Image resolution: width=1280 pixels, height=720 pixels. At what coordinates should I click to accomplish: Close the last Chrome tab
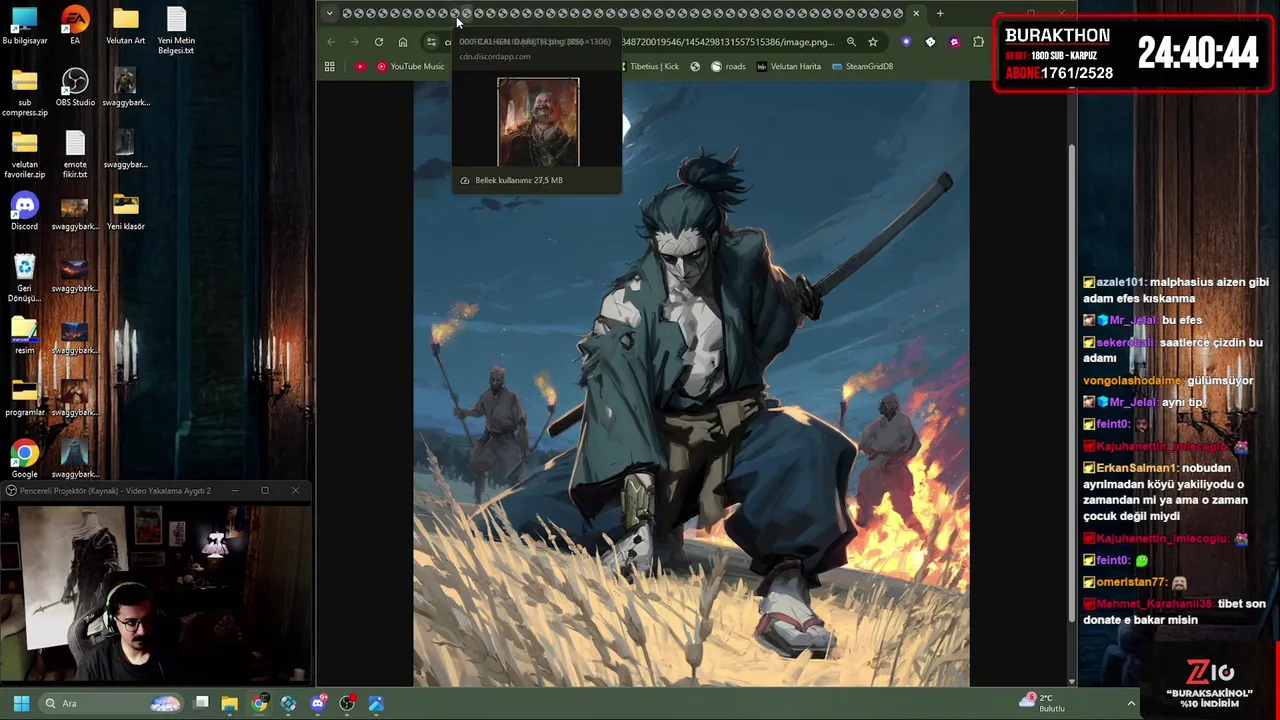coord(916,13)
